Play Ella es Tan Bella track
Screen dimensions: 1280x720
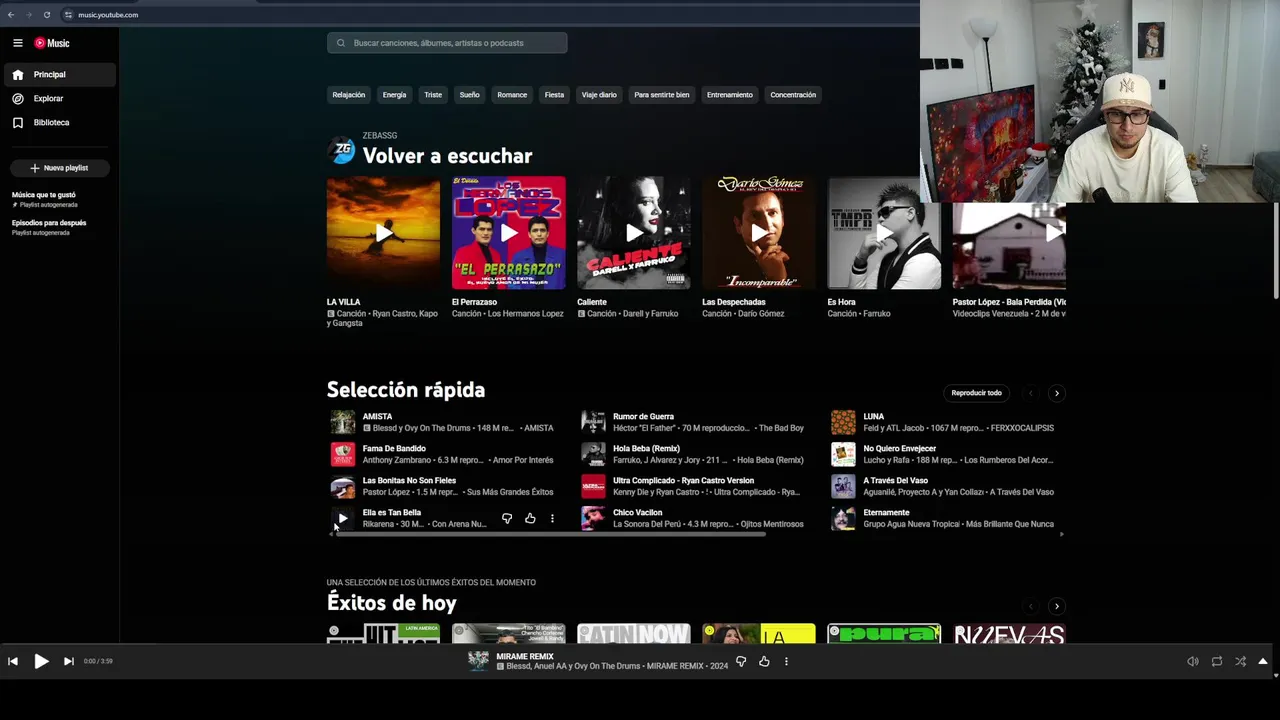(343, 518)
